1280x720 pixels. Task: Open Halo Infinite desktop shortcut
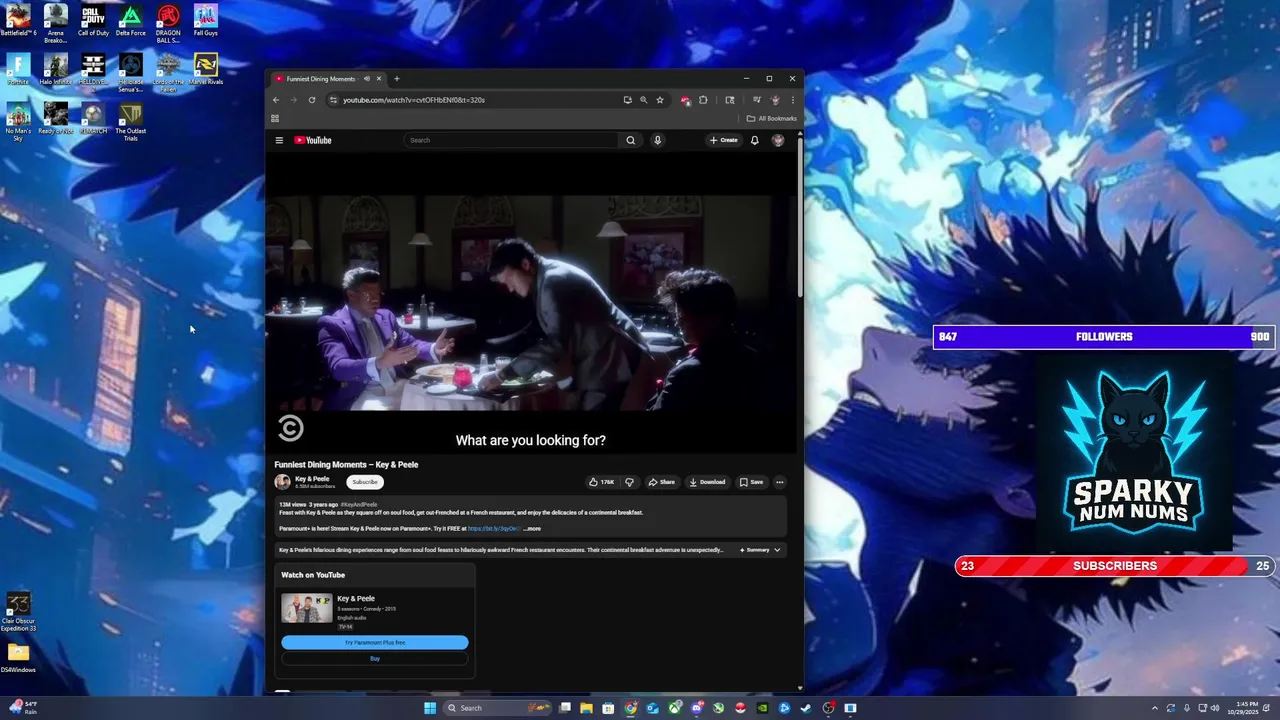[56, 69]
